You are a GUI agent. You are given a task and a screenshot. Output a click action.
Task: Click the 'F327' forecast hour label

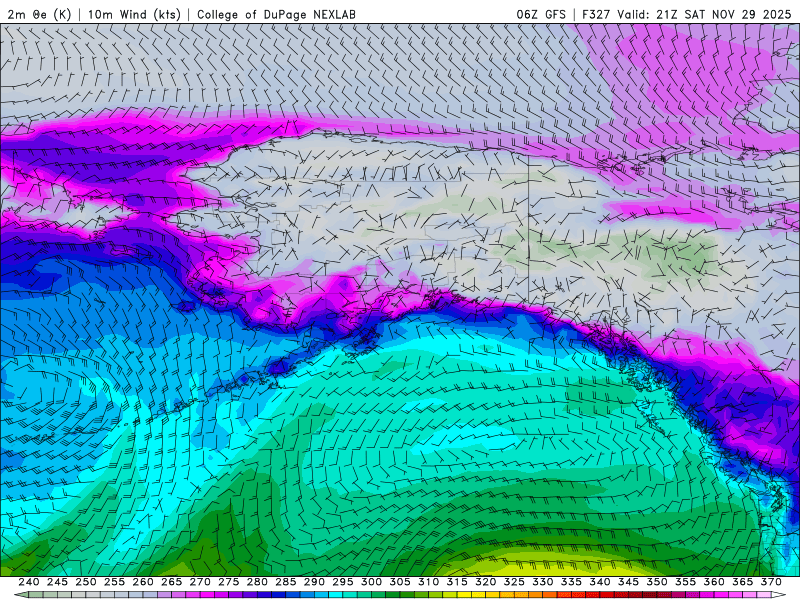[x=596, y=15]
